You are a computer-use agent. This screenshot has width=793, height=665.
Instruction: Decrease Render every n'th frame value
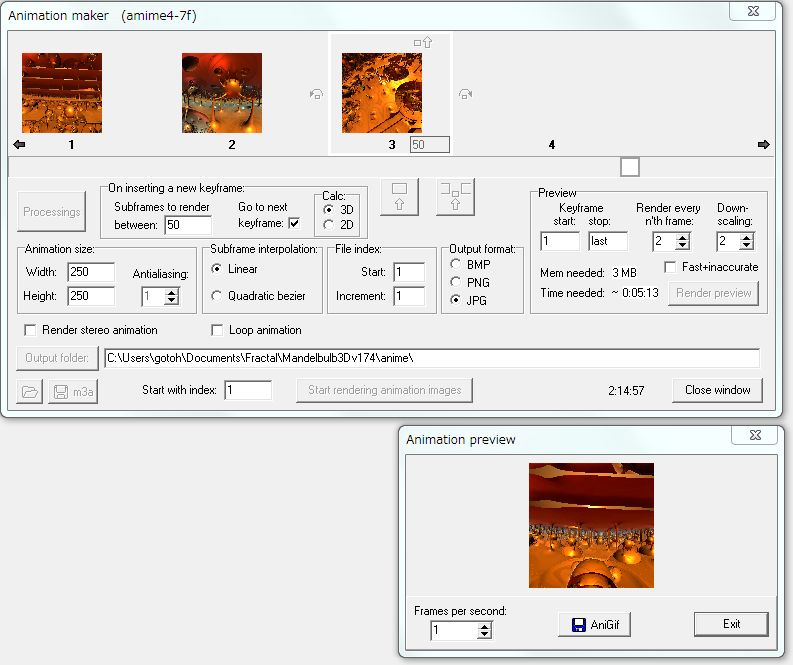click(683, 246)
